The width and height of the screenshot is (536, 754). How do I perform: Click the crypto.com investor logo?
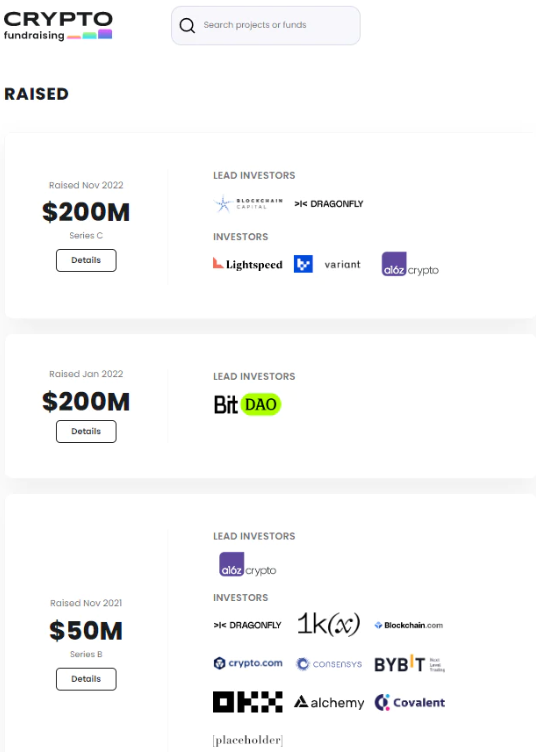[x=248, y=663]
